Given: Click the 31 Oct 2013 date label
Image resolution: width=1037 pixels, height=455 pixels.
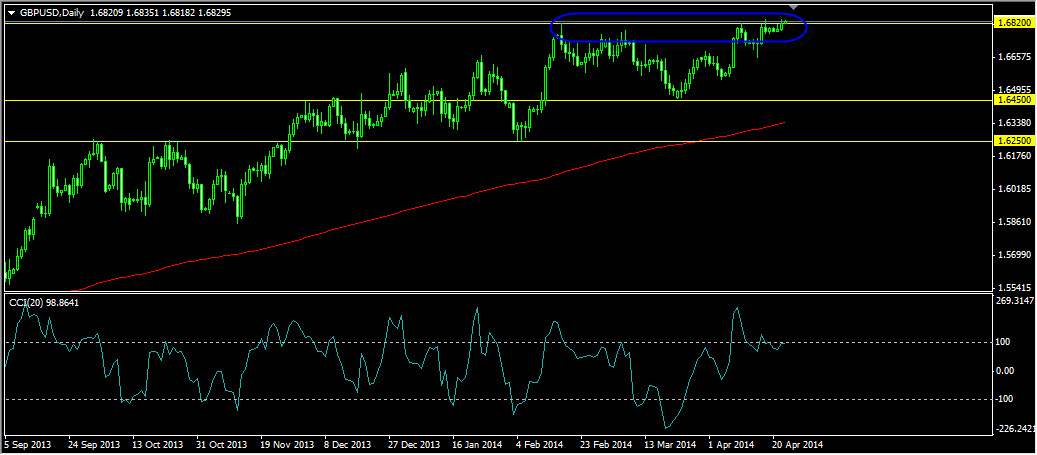Looking at the screenshot, I should [222, 444].
